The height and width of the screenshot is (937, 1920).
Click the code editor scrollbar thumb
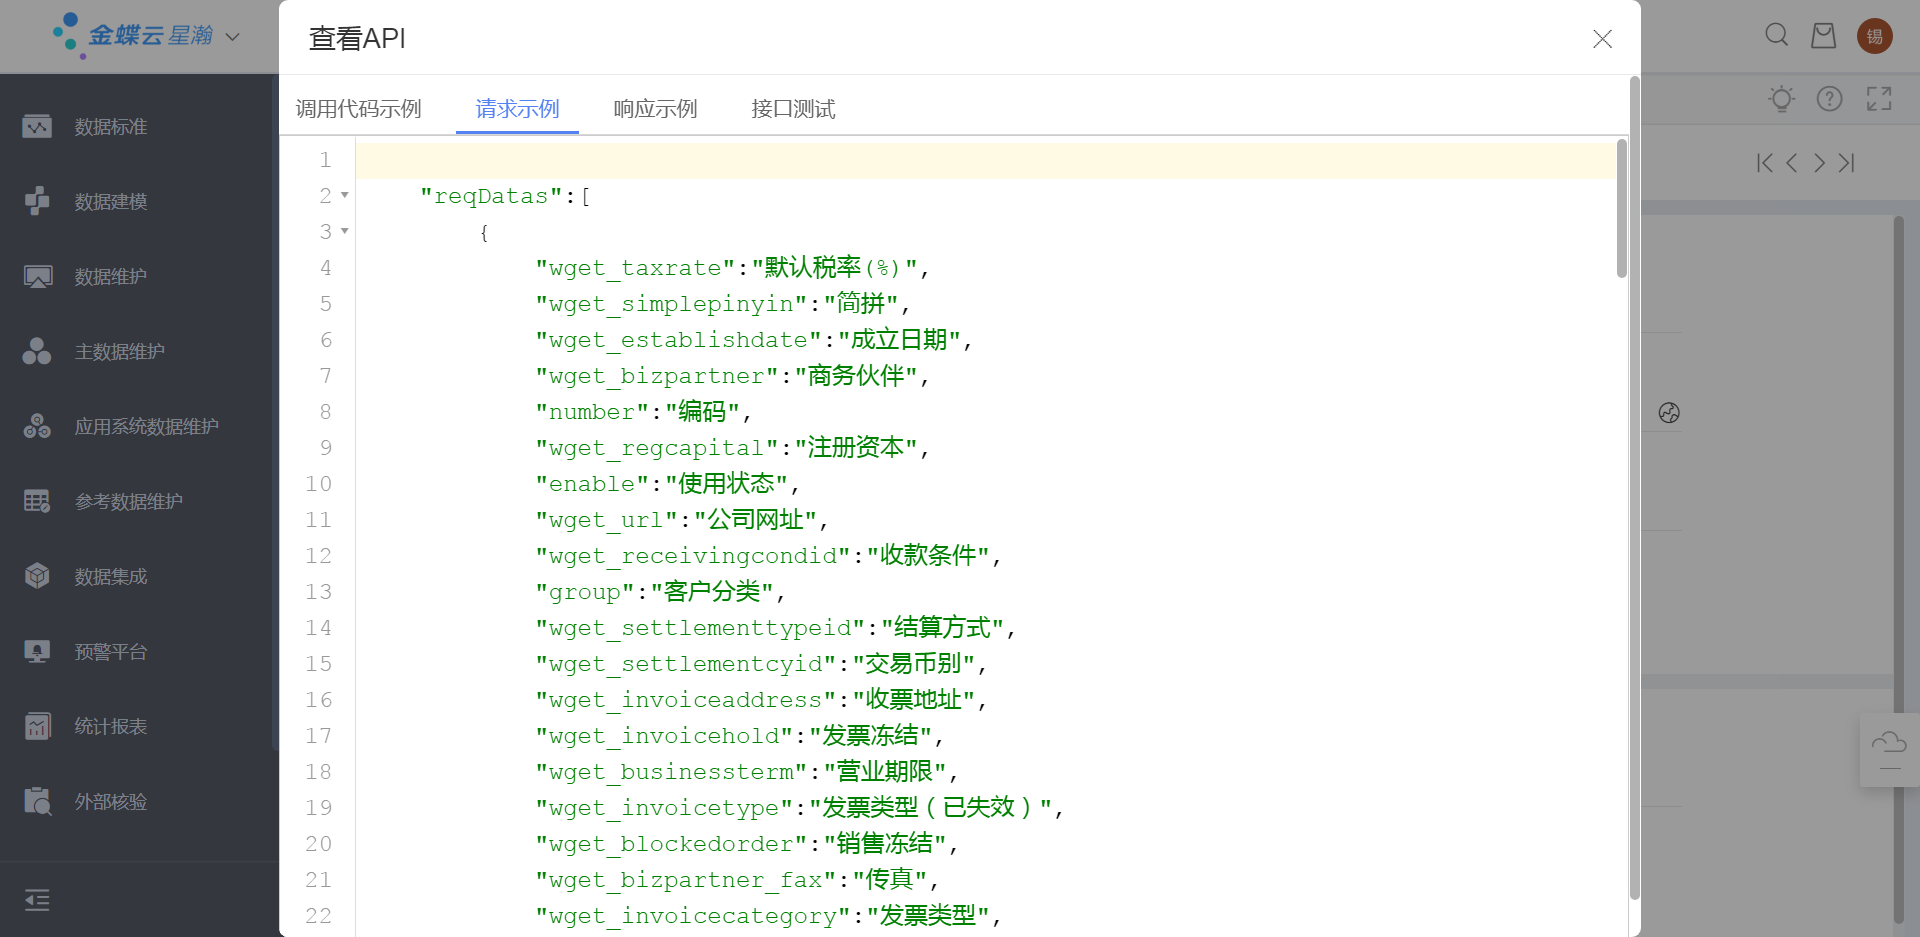coord(1622,208)
